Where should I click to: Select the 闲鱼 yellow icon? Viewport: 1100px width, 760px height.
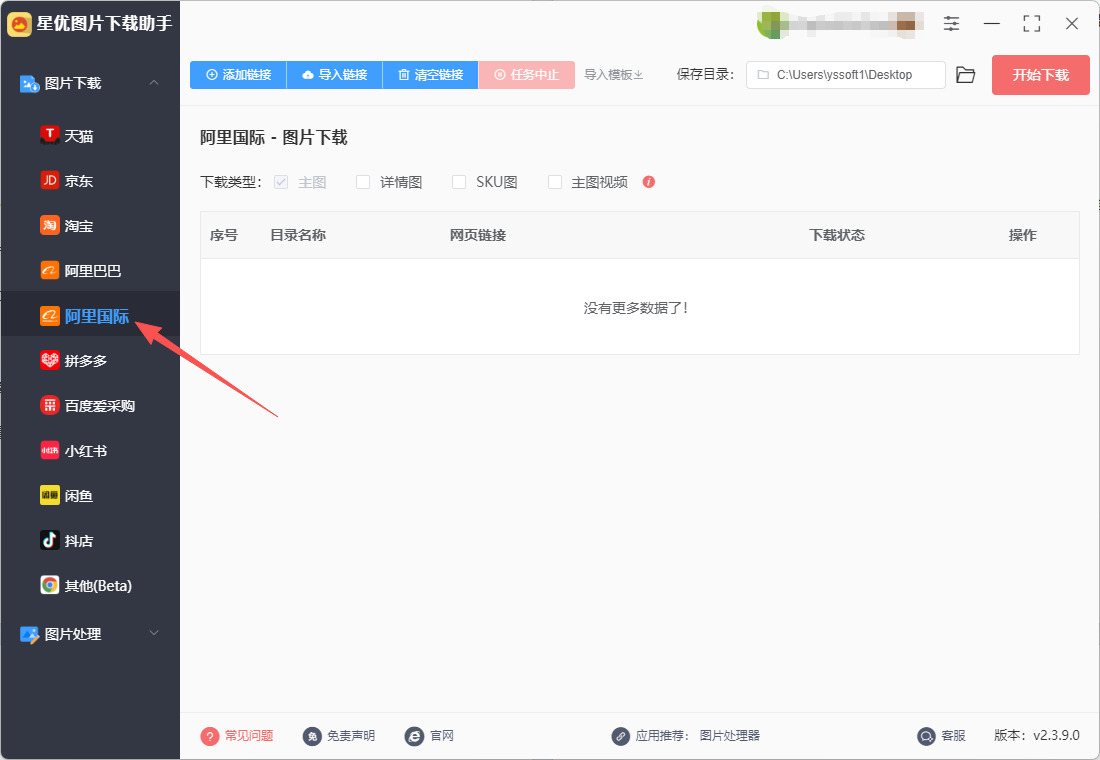pos(50,495)
